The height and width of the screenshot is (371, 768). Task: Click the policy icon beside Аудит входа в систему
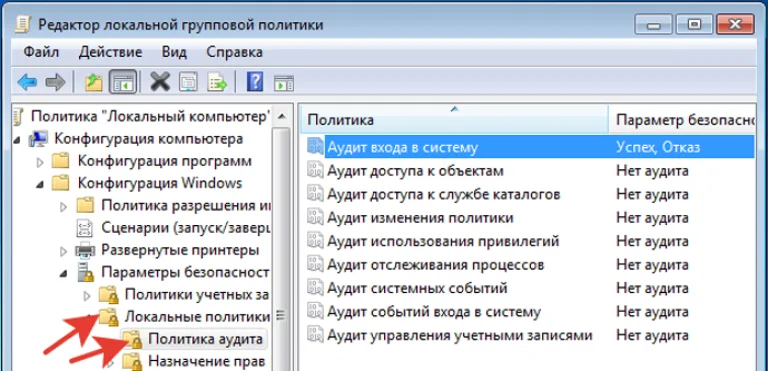(x=315, y=147)
